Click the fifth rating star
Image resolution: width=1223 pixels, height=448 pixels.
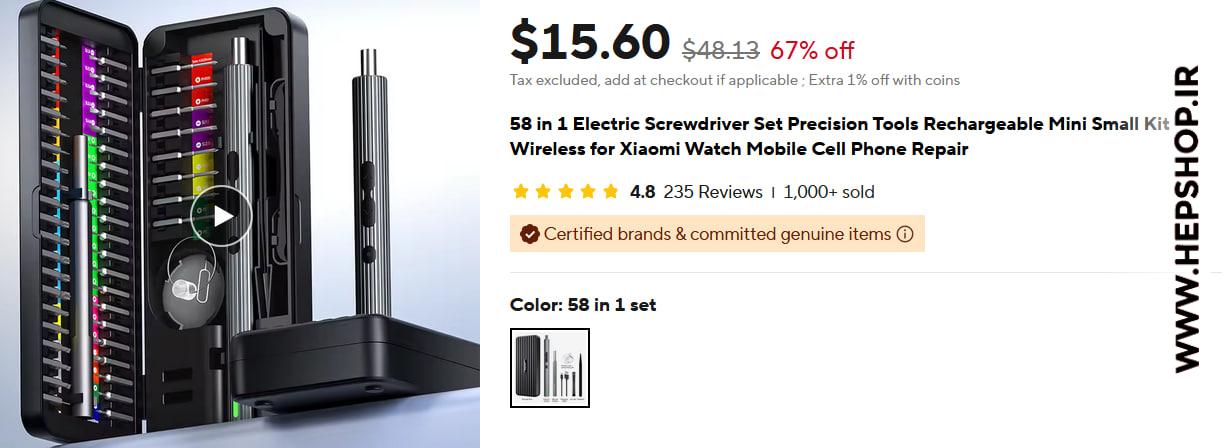(x=610, y=192)
